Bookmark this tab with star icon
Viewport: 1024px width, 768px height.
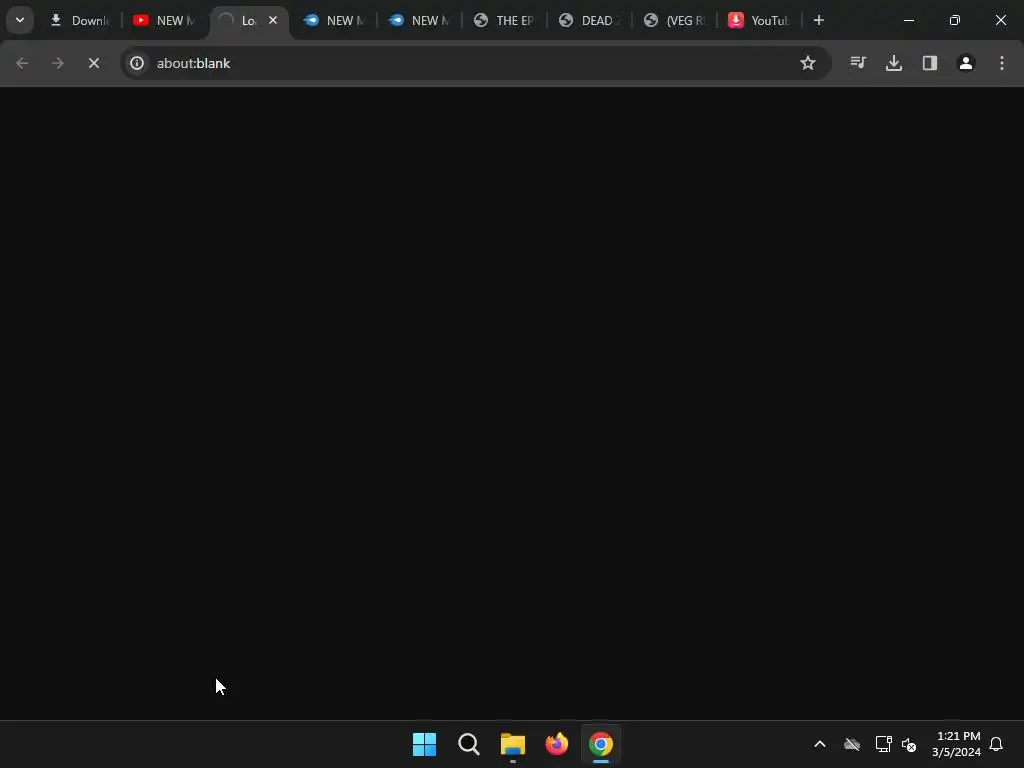808,63
